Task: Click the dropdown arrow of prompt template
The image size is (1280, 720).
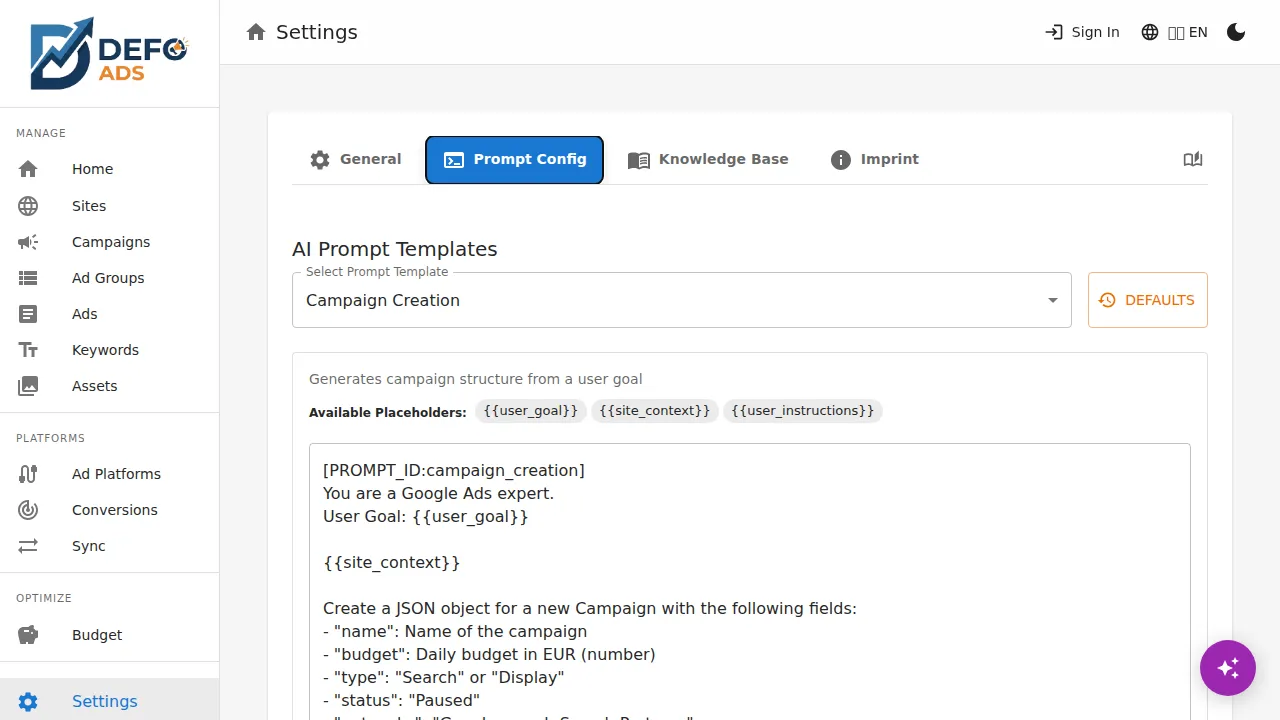Action: (1052, 300)
